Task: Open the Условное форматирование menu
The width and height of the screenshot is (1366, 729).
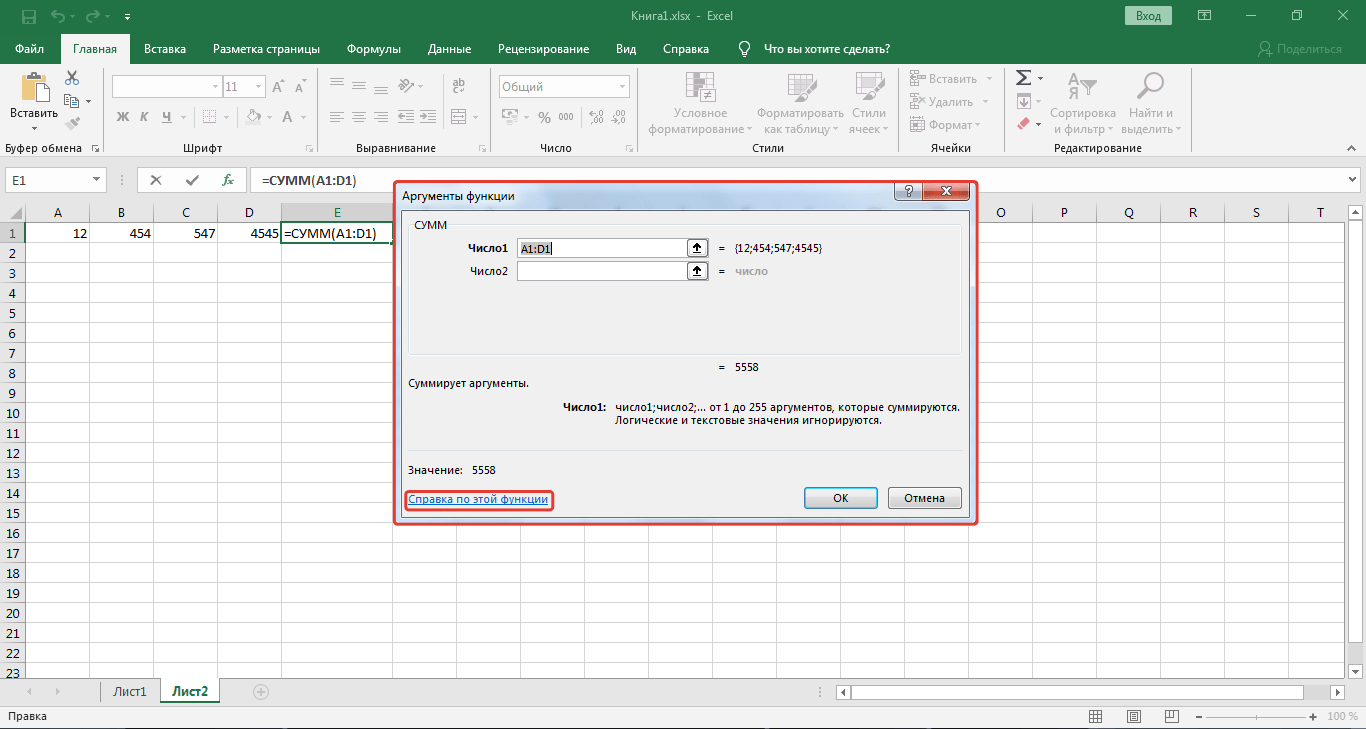Action: click(x=700, y=104)
